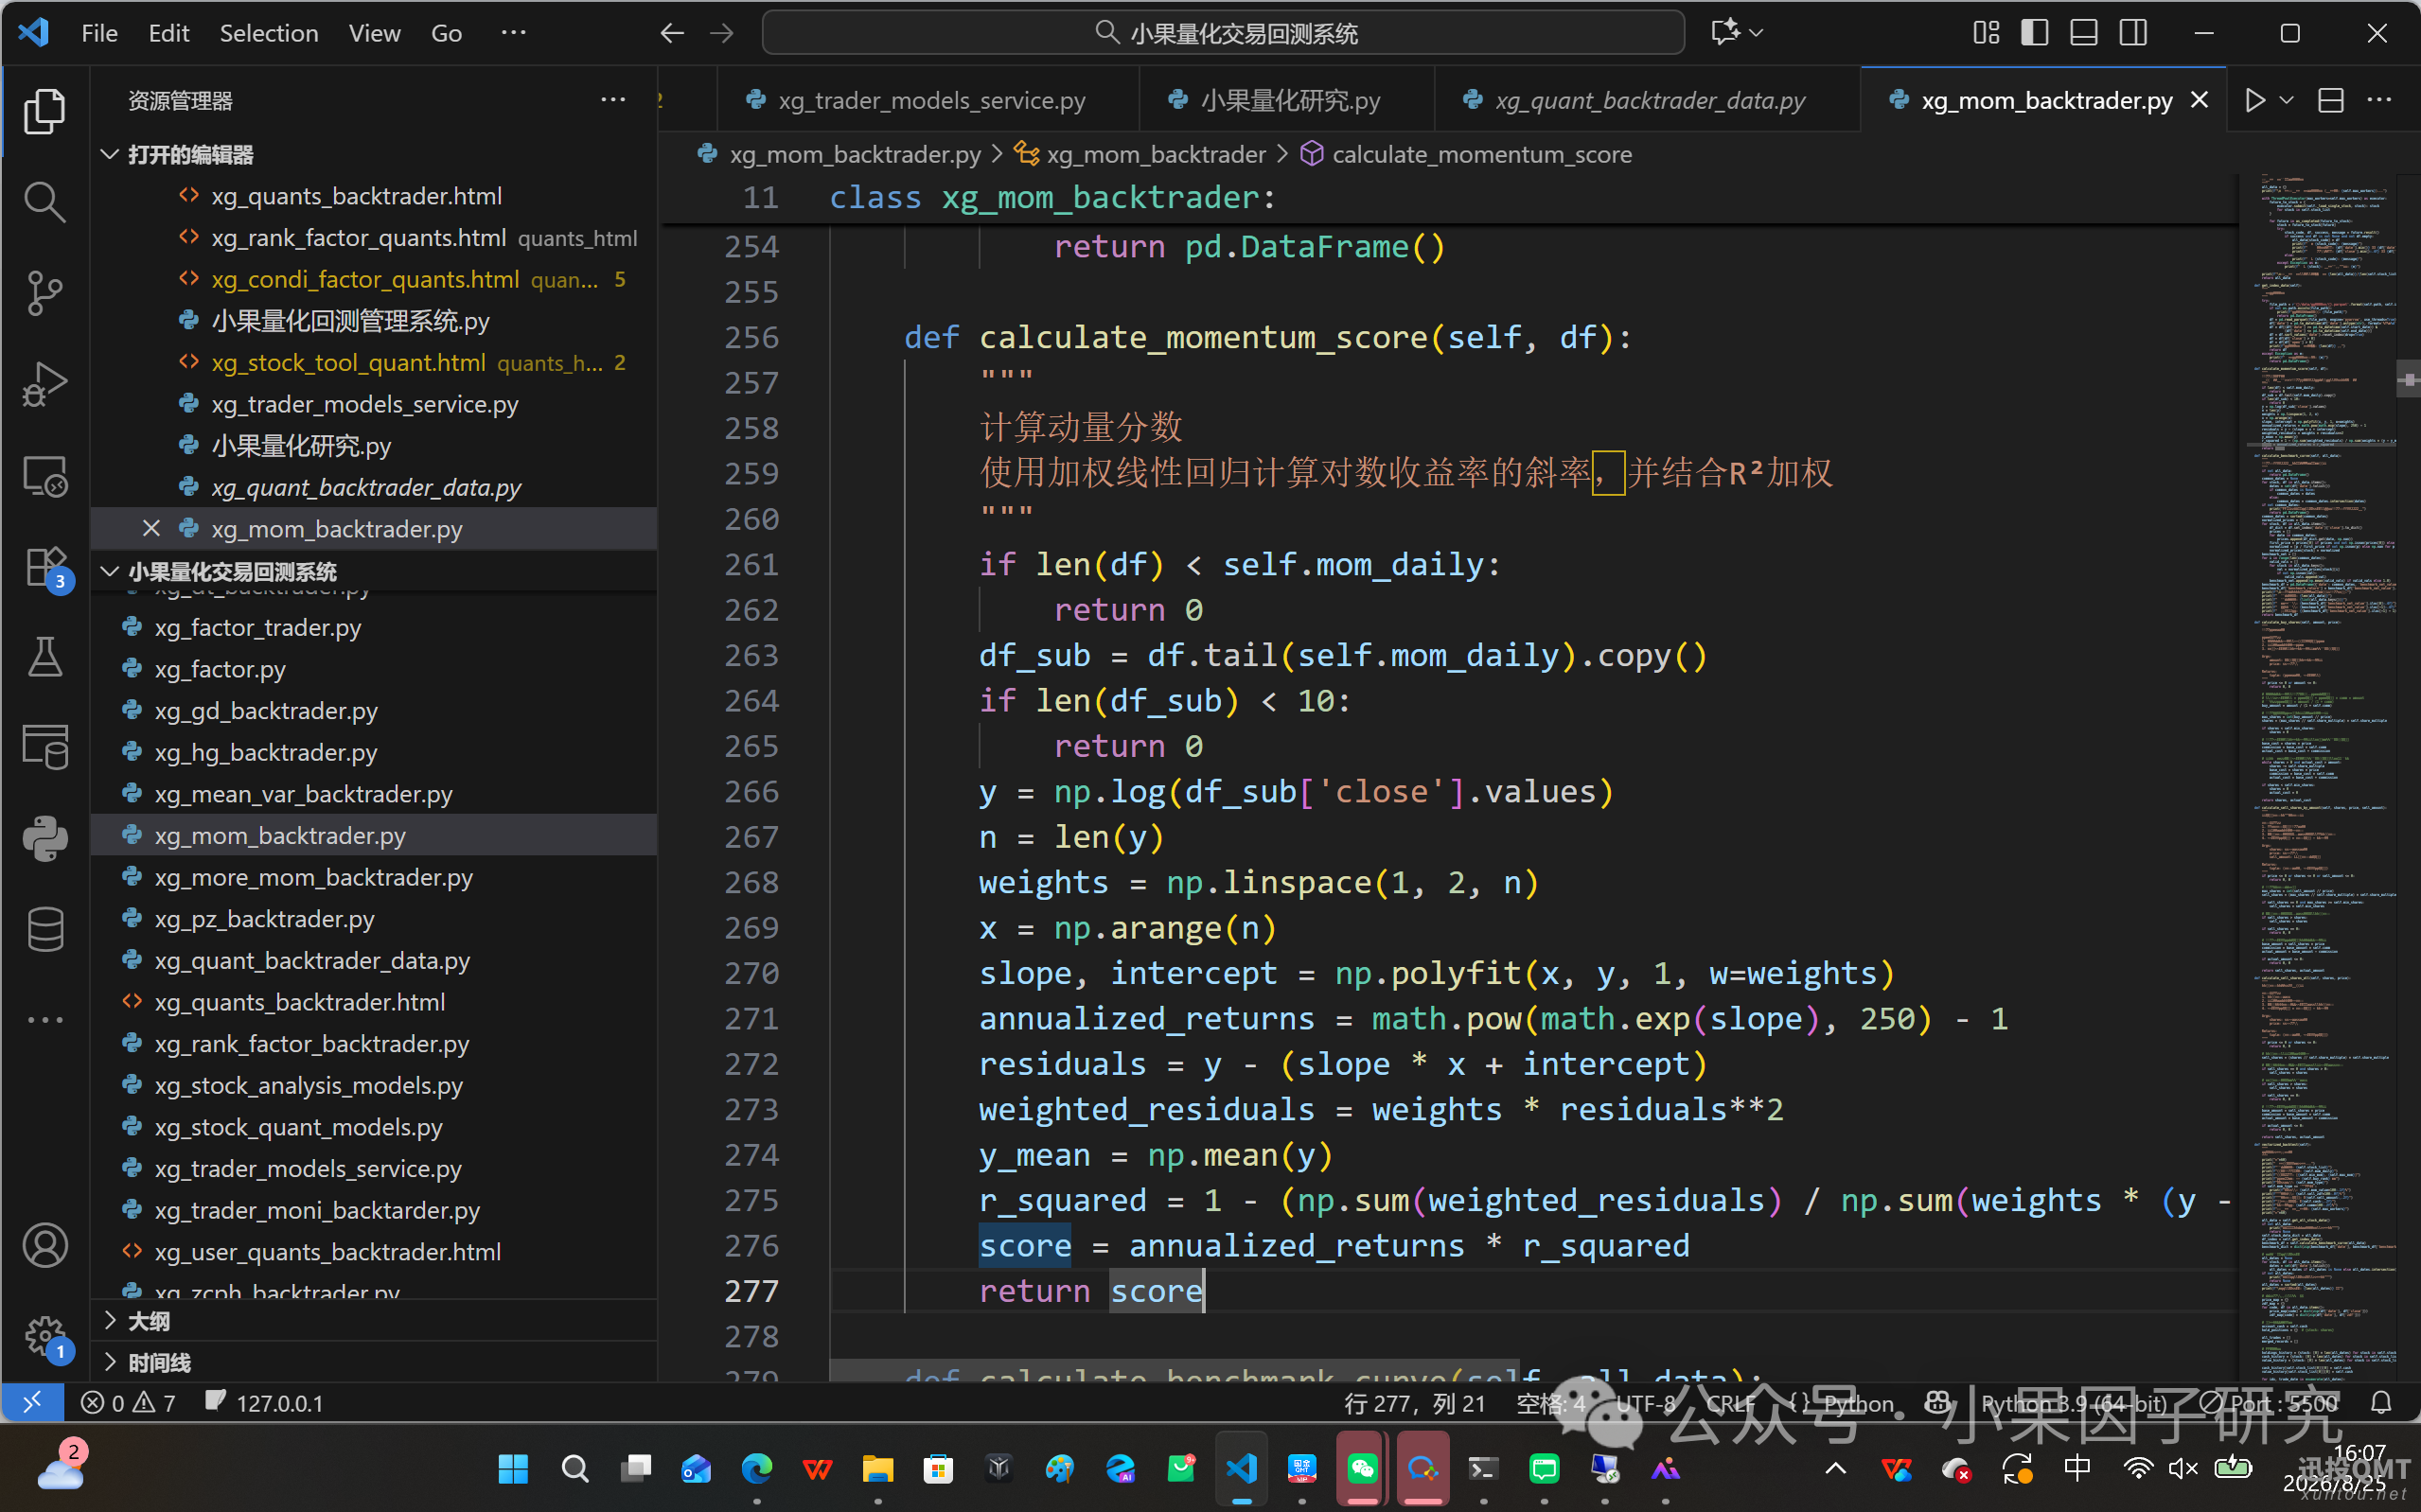The image size is (2421, 1512).
Task: Click the remote window indicator in status bar
Action: pos(32,1403)
